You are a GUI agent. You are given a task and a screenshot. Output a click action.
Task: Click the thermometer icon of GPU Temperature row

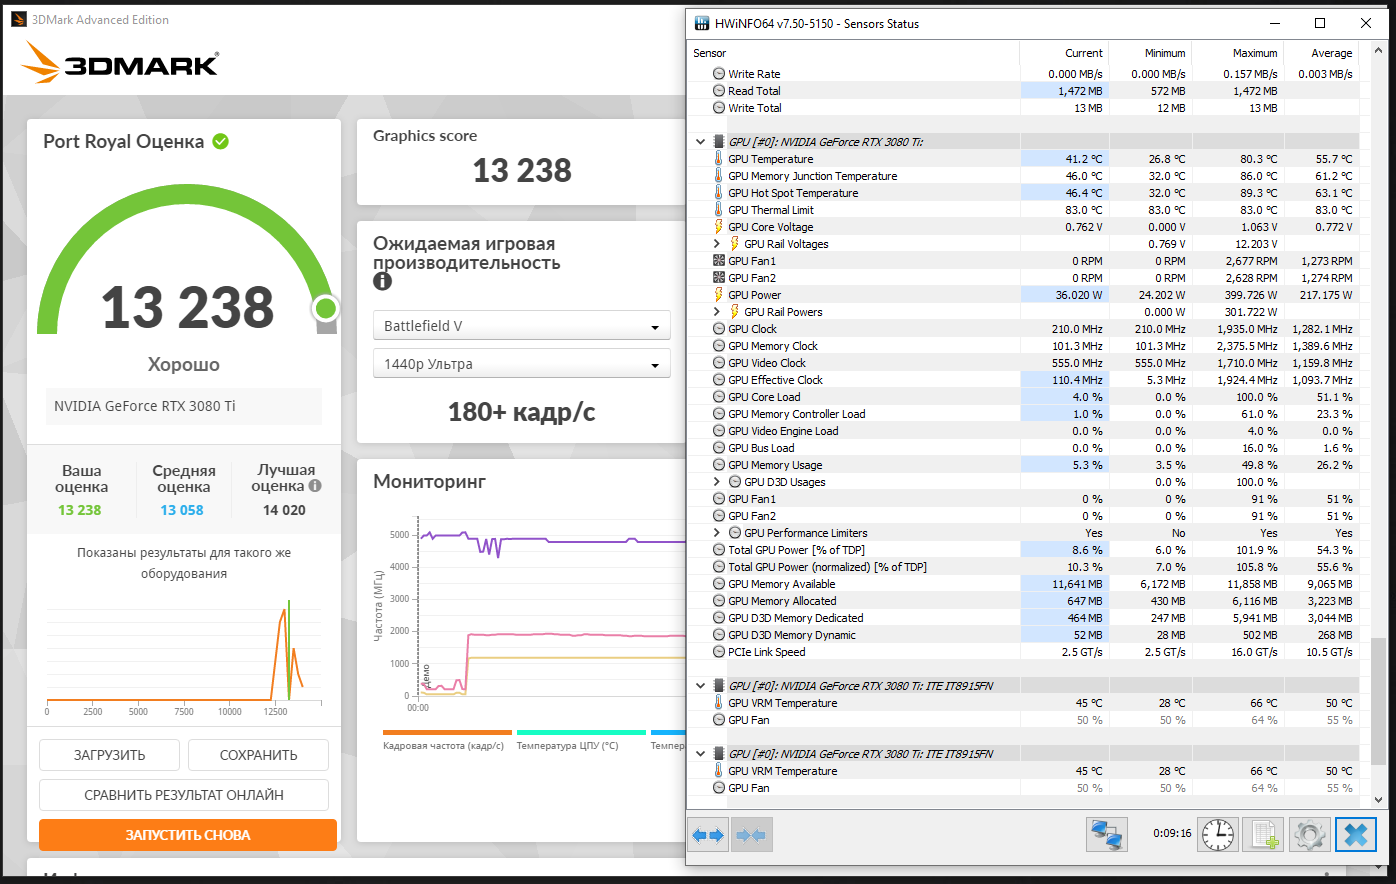pyautogui.click(x=718, y=159)
